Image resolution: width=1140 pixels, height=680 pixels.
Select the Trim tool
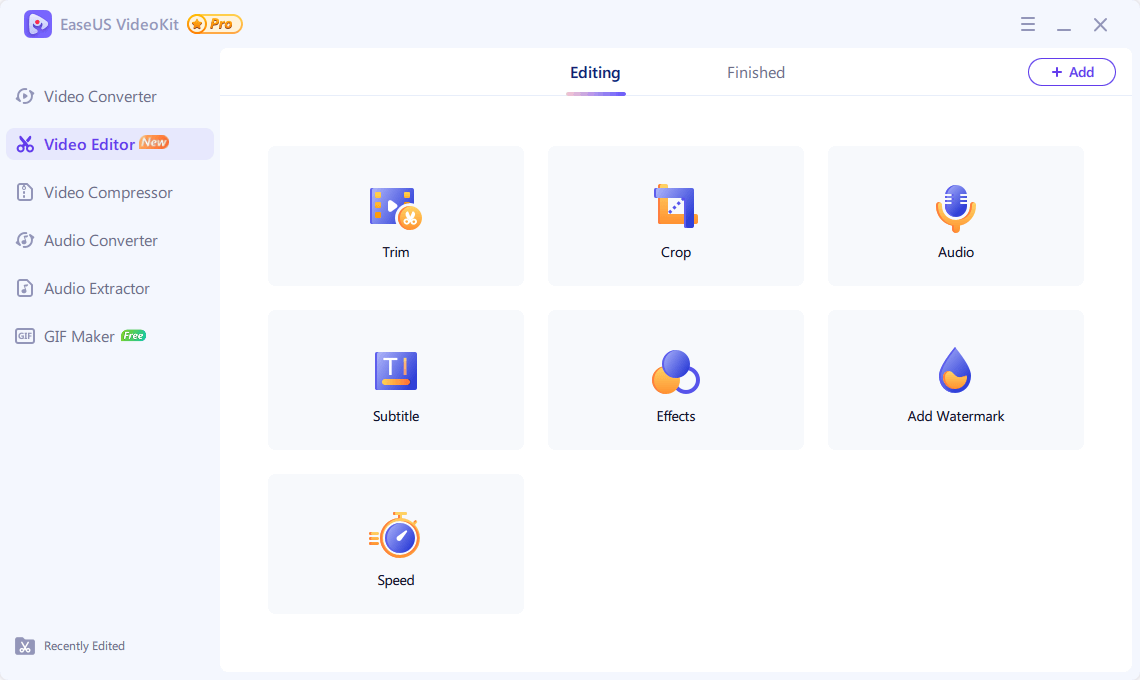pos(395,215)
